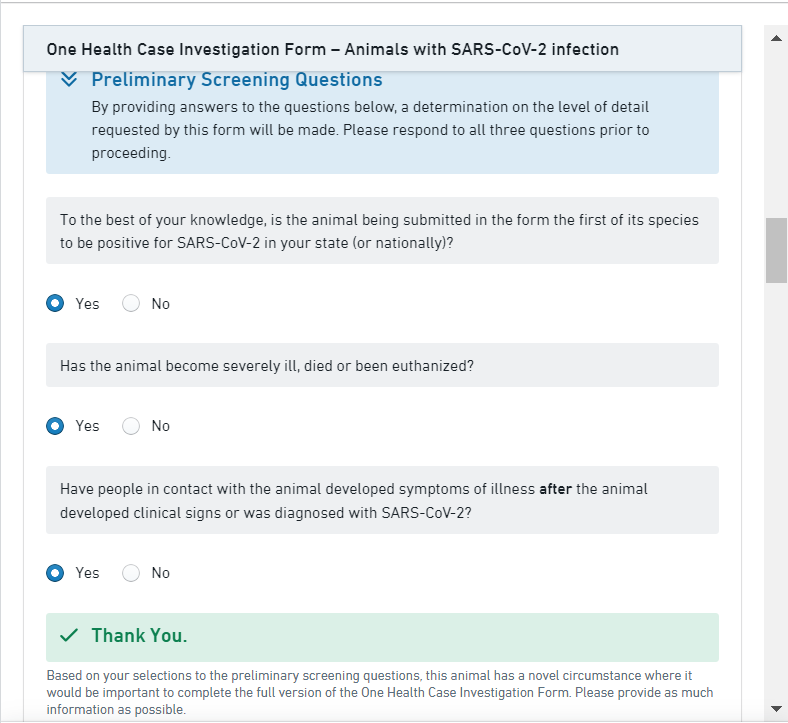
Task: Pick Yes for people developed symptoms question
Action: (x=56, y=573)
